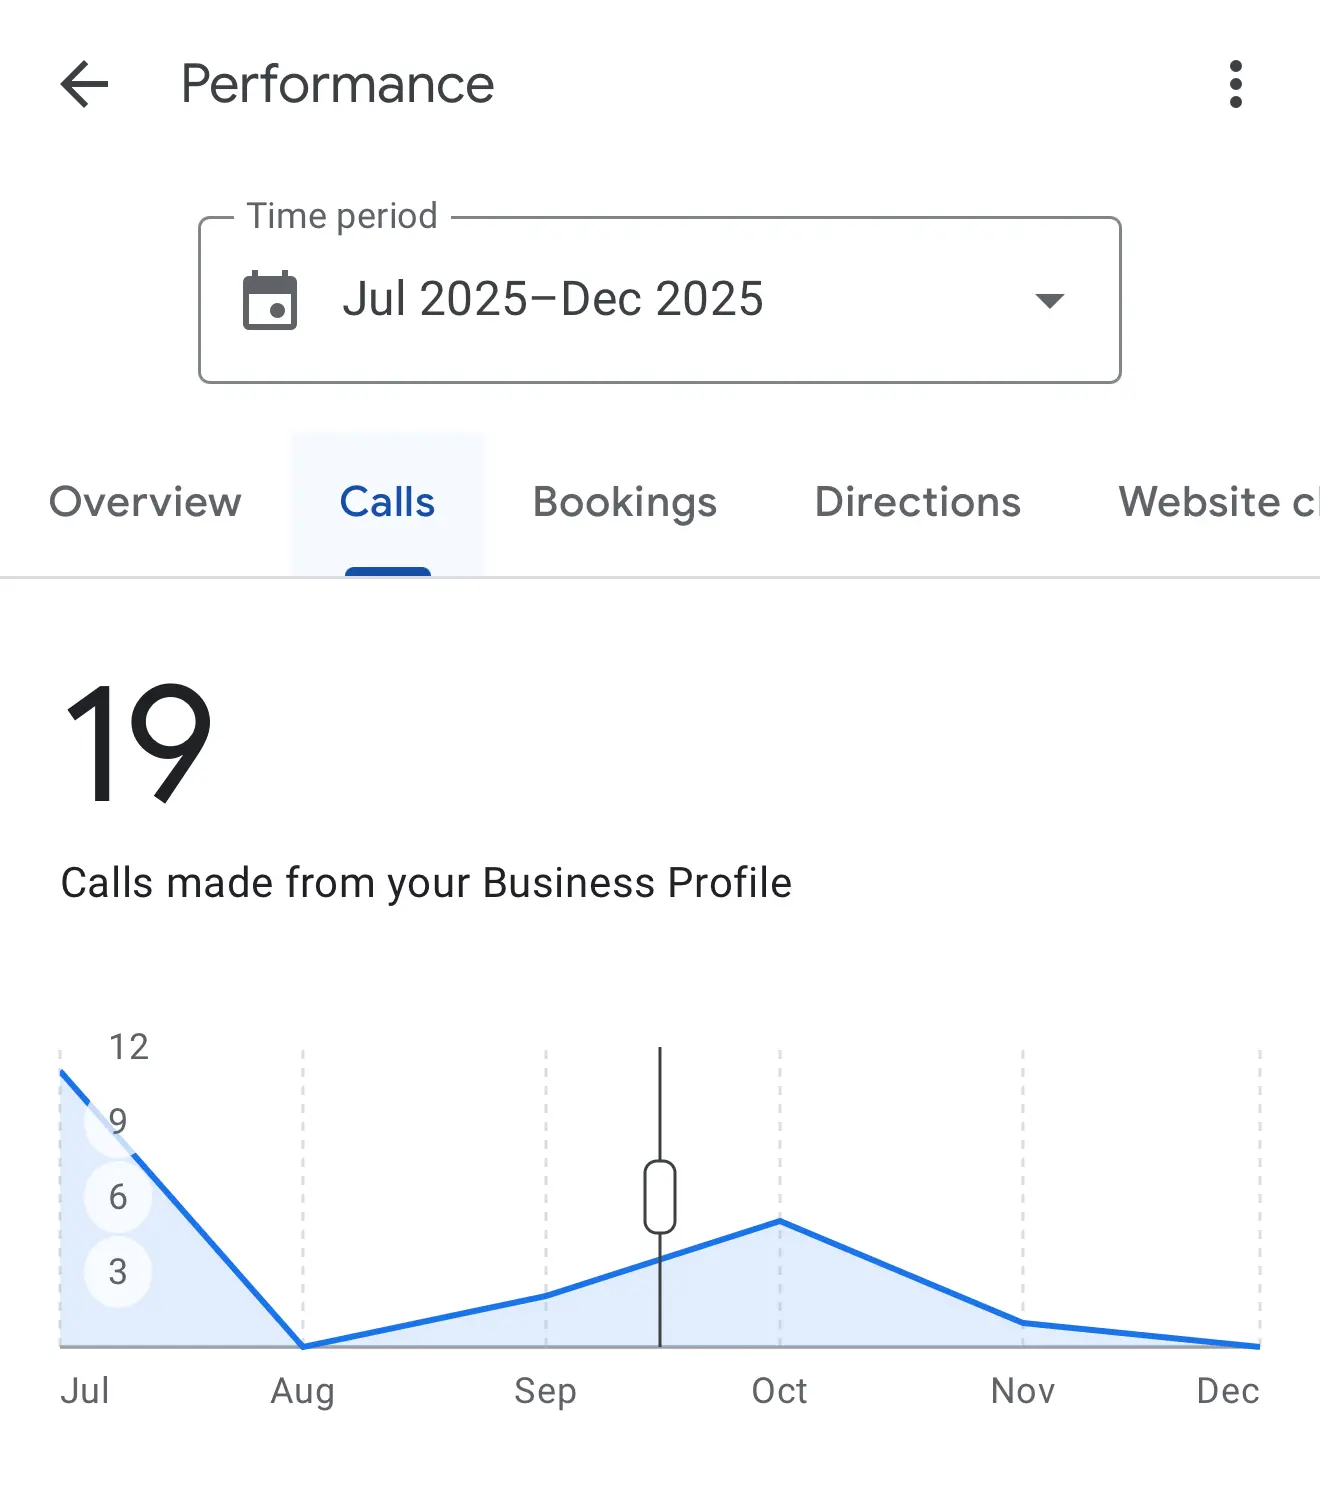Open the Jul 2025–Dec 2025 time selector
The width and height of the screenshot is (1320, 1486).
(553, 300)
